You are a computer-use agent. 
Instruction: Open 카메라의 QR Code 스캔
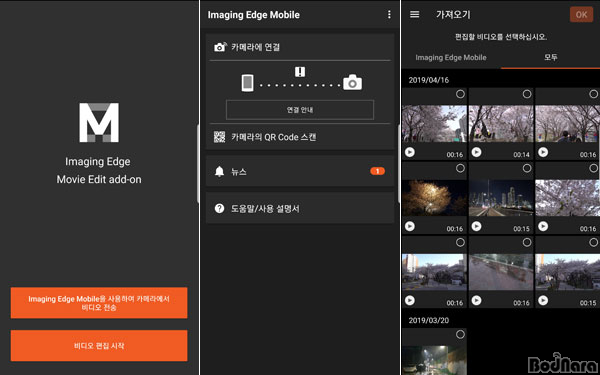tap(300, 137)
